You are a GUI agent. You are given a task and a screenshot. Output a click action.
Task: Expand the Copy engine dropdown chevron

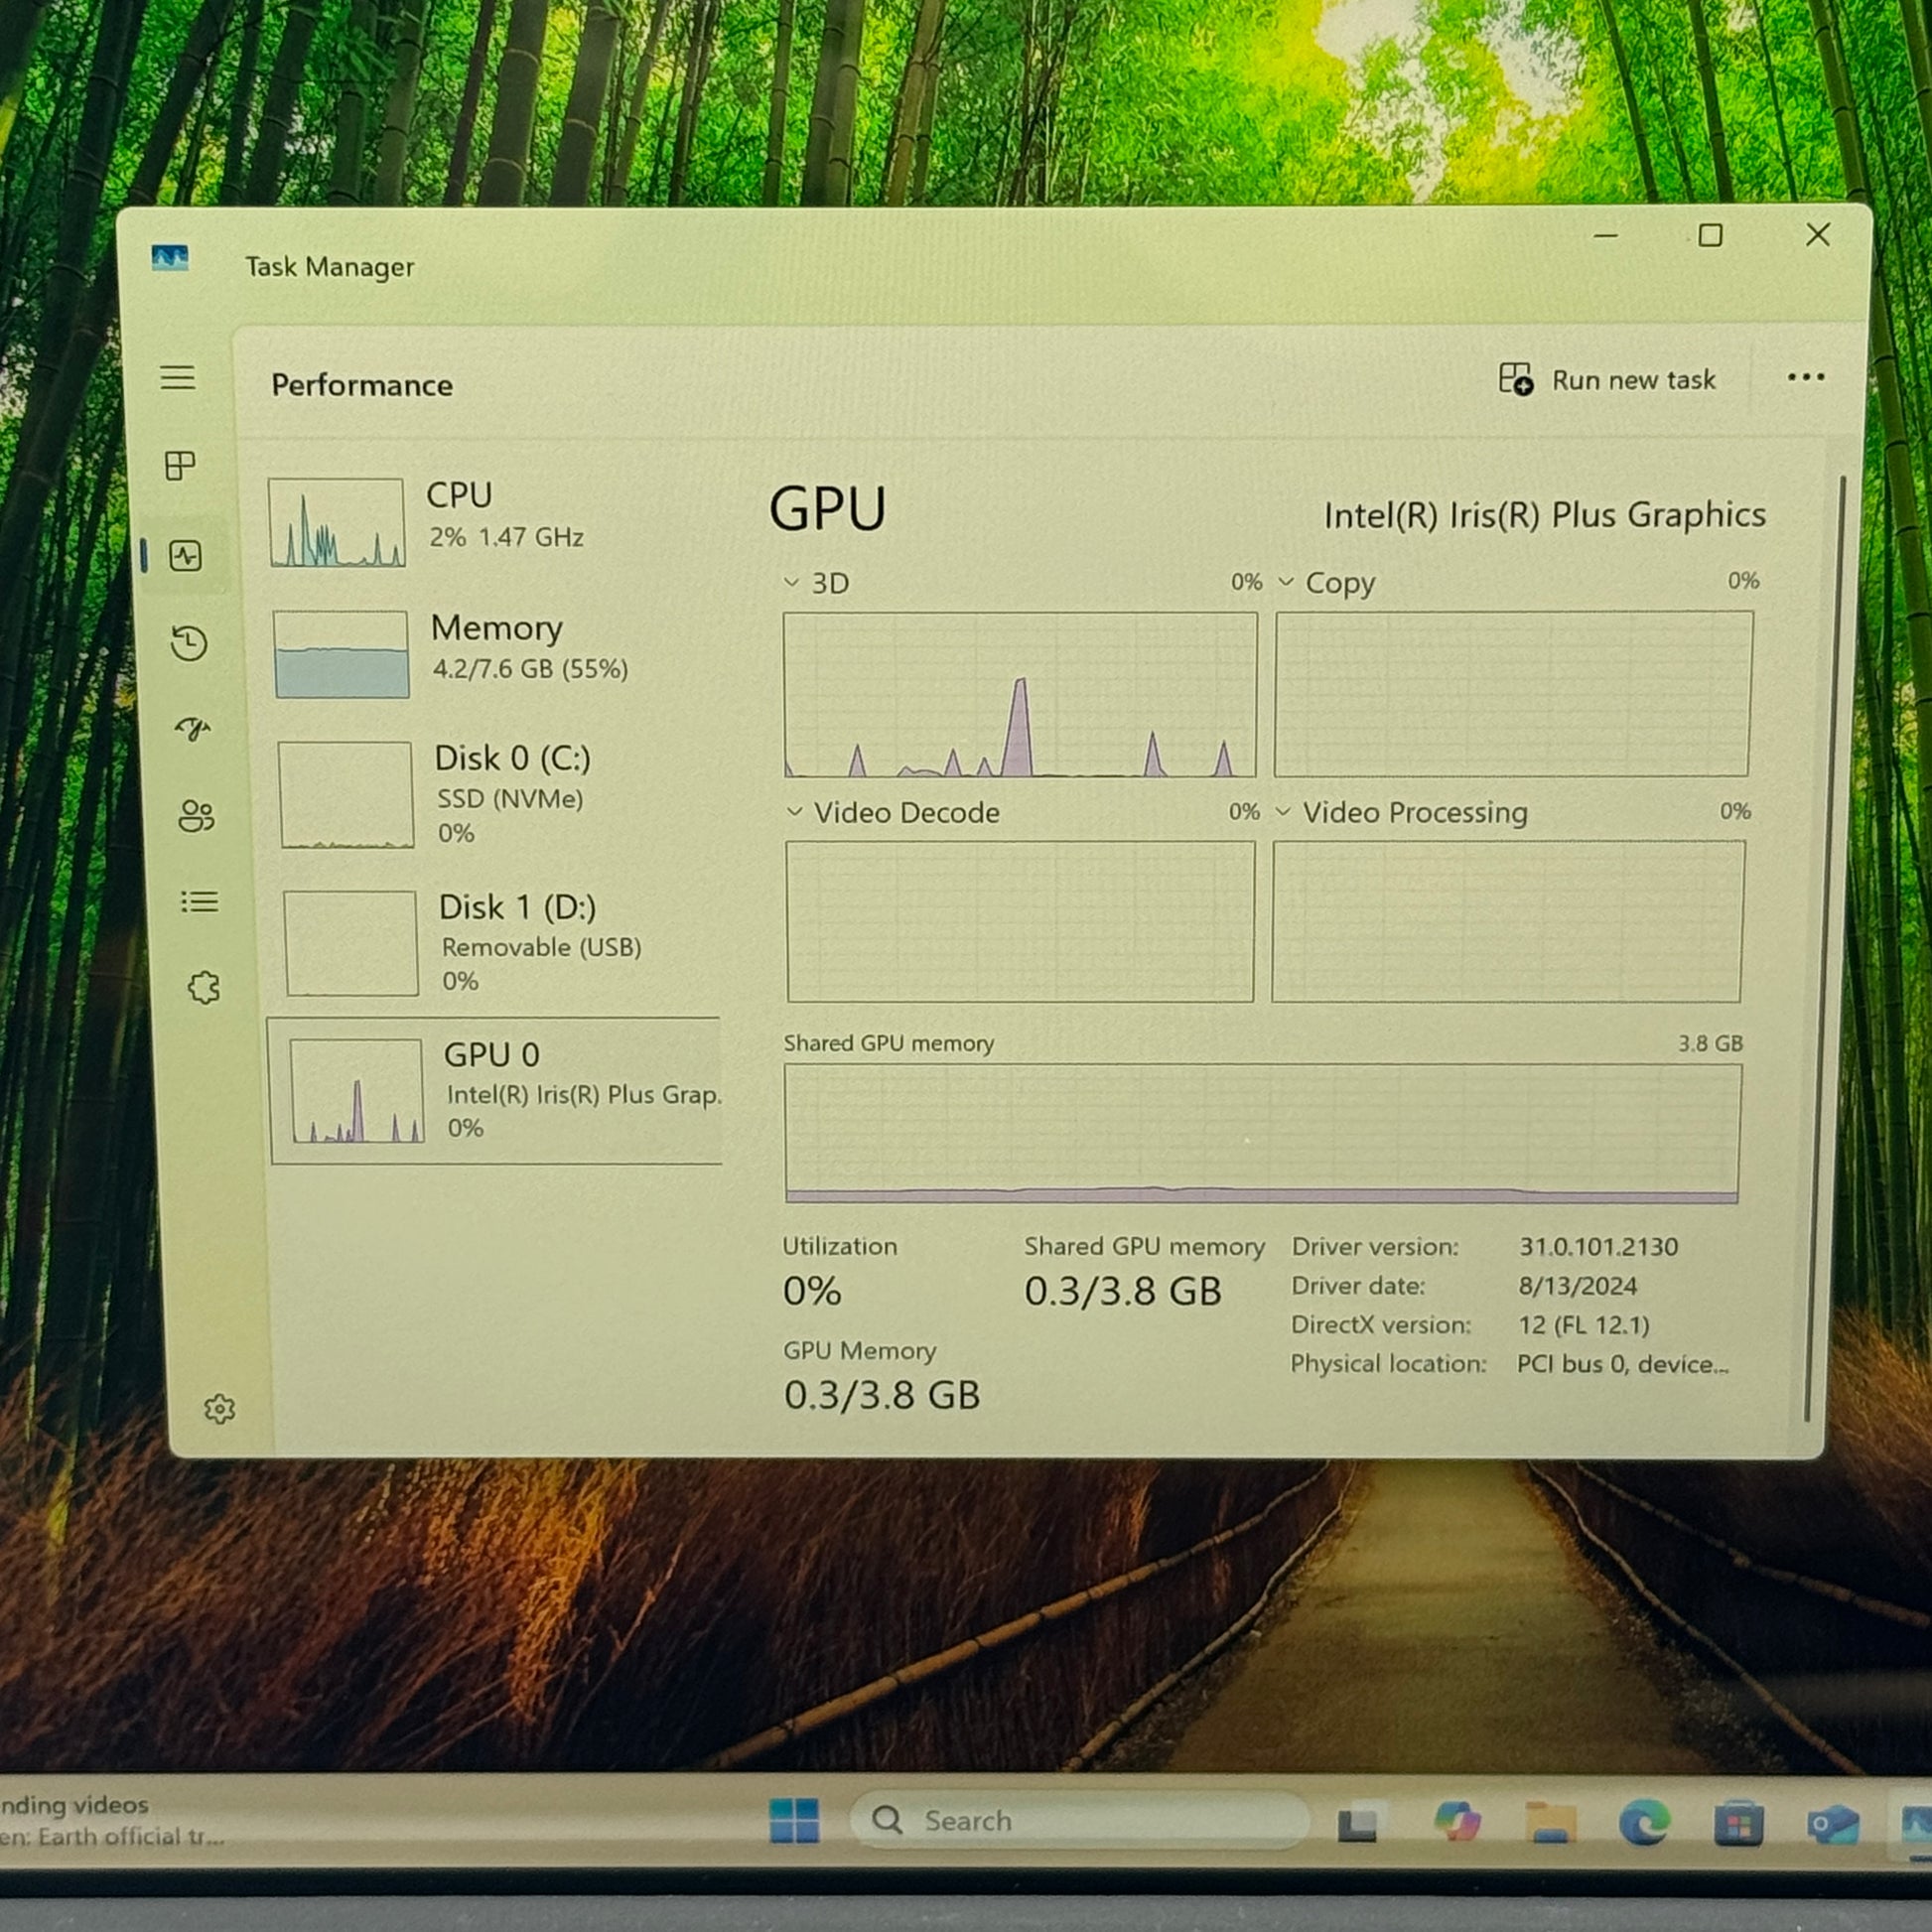1286,581
